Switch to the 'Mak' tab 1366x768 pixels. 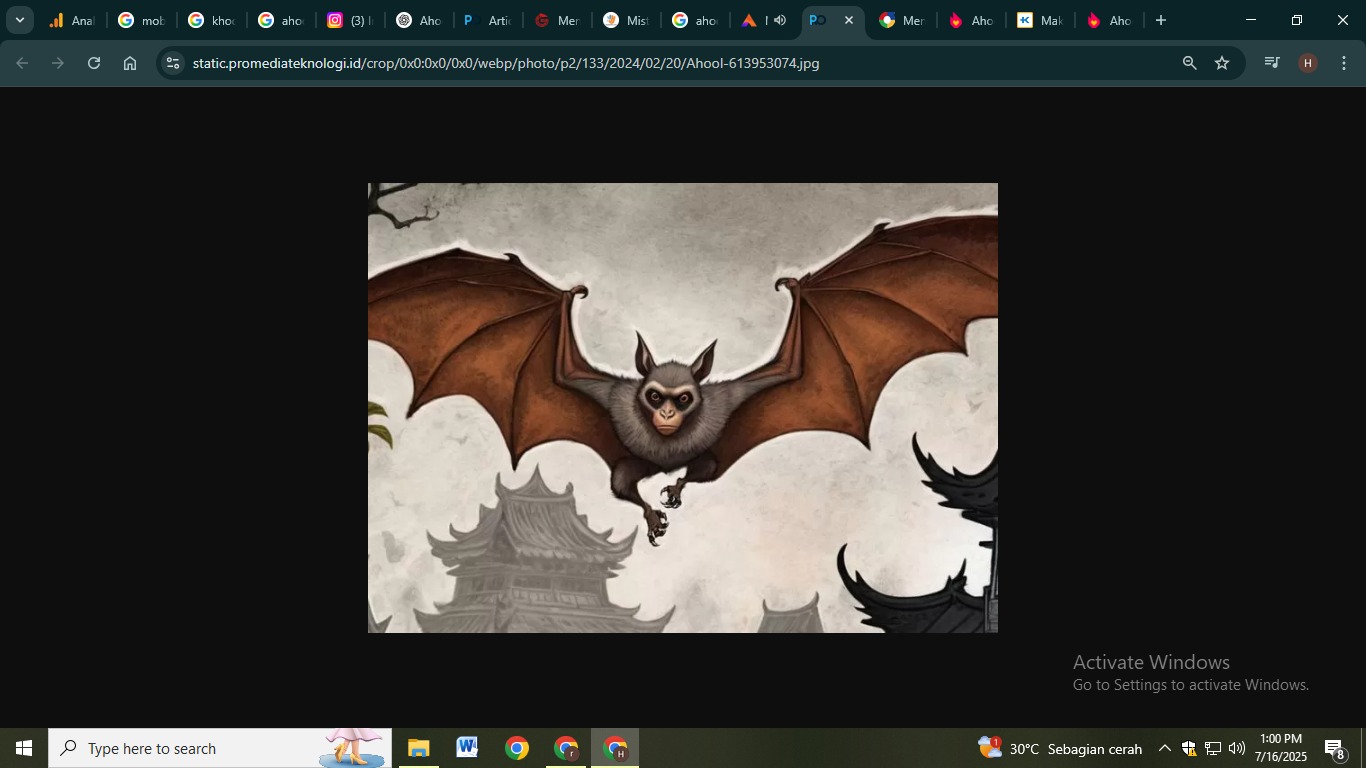tap(1041, 20)
